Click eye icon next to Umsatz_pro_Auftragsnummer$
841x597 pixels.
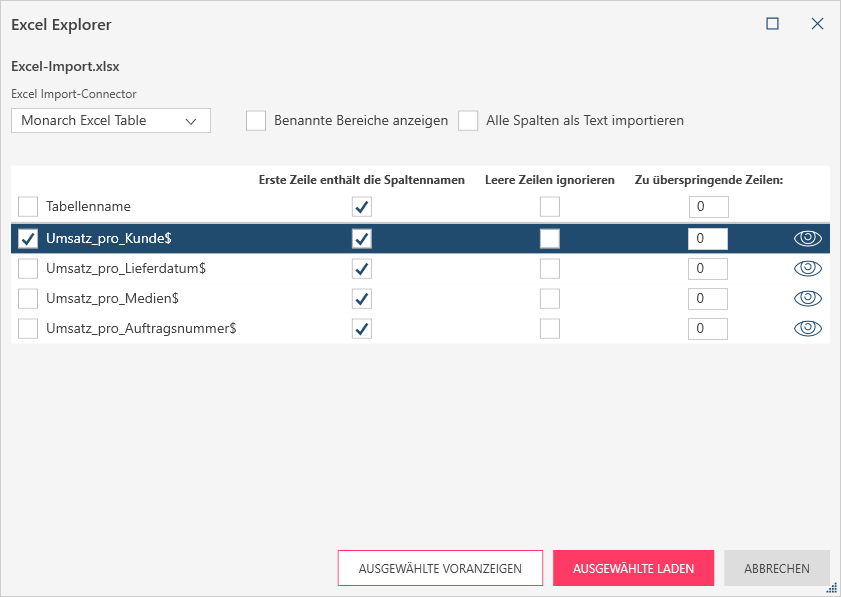click(807, 328)
